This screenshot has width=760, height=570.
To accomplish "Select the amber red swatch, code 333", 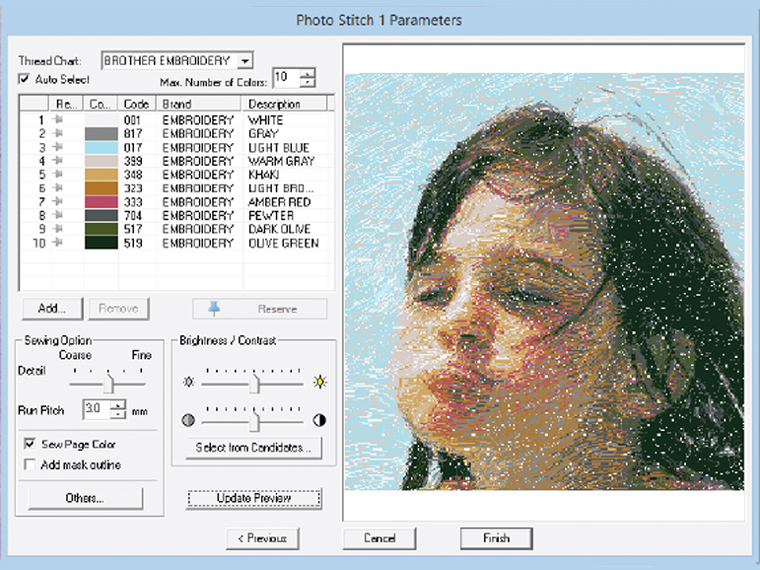I will point(101,202).
